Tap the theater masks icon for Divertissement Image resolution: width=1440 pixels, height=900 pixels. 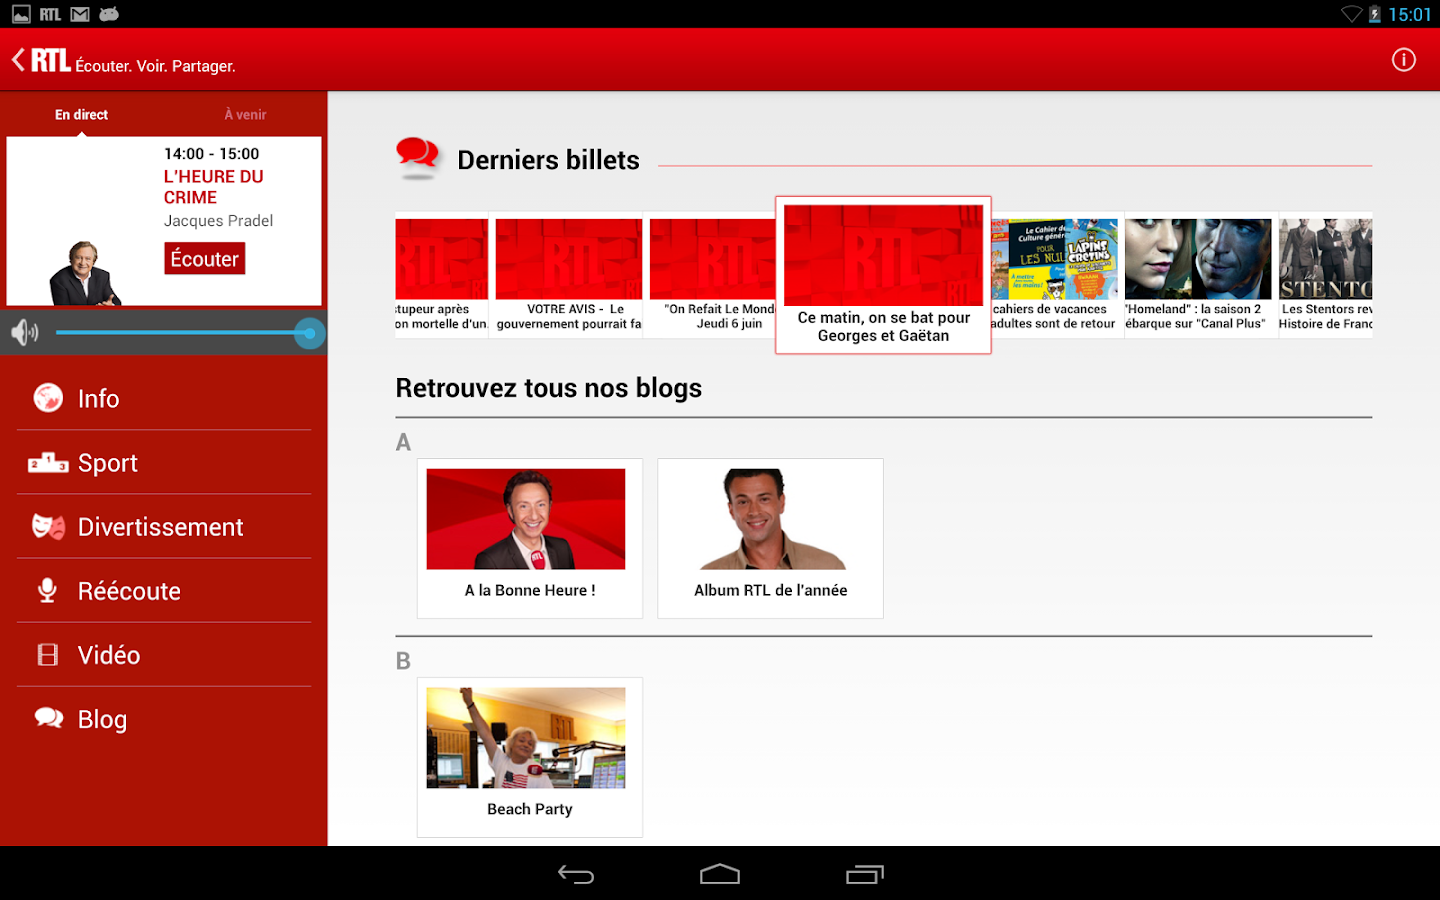click(x=48, y=526)
